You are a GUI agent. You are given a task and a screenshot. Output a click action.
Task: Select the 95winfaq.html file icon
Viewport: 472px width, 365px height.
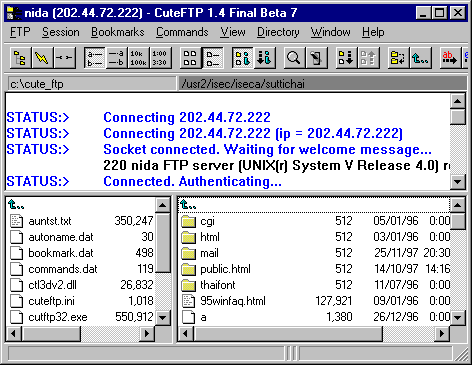coord(189,301)
